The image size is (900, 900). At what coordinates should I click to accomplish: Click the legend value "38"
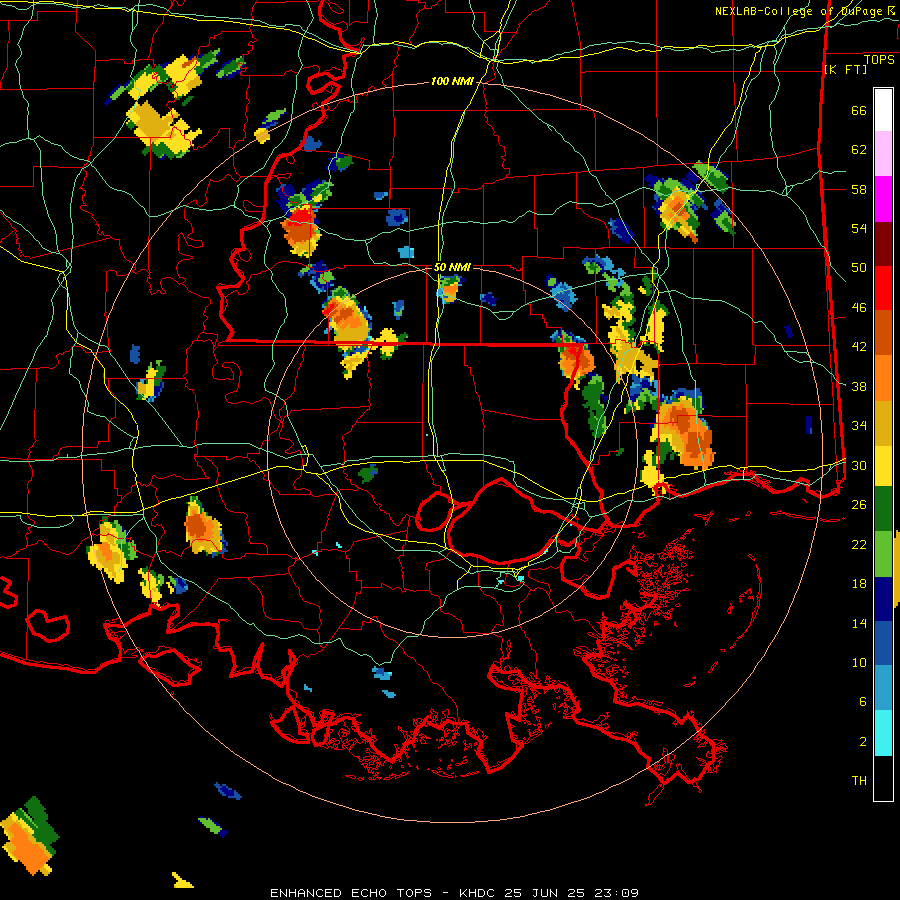859,386
